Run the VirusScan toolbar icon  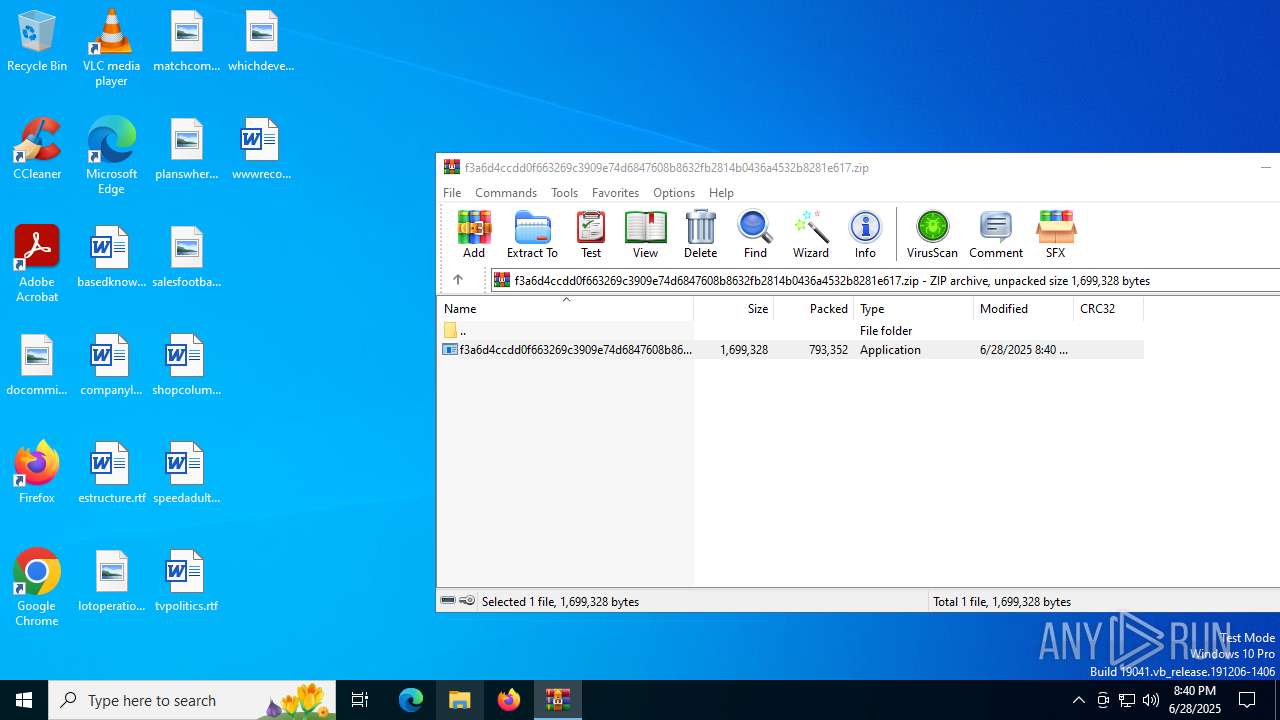[932, 235]
